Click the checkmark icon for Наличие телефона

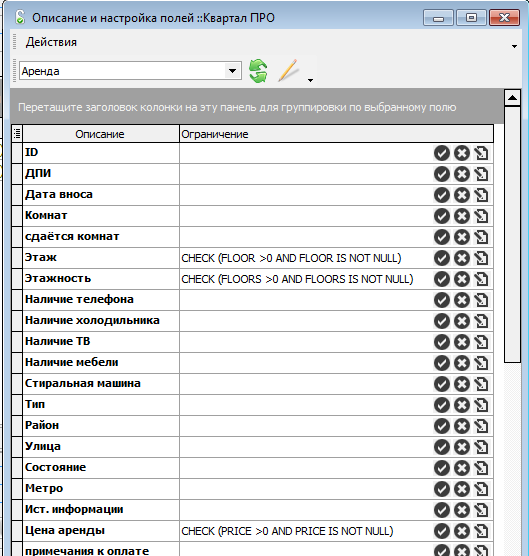[442, 300]
